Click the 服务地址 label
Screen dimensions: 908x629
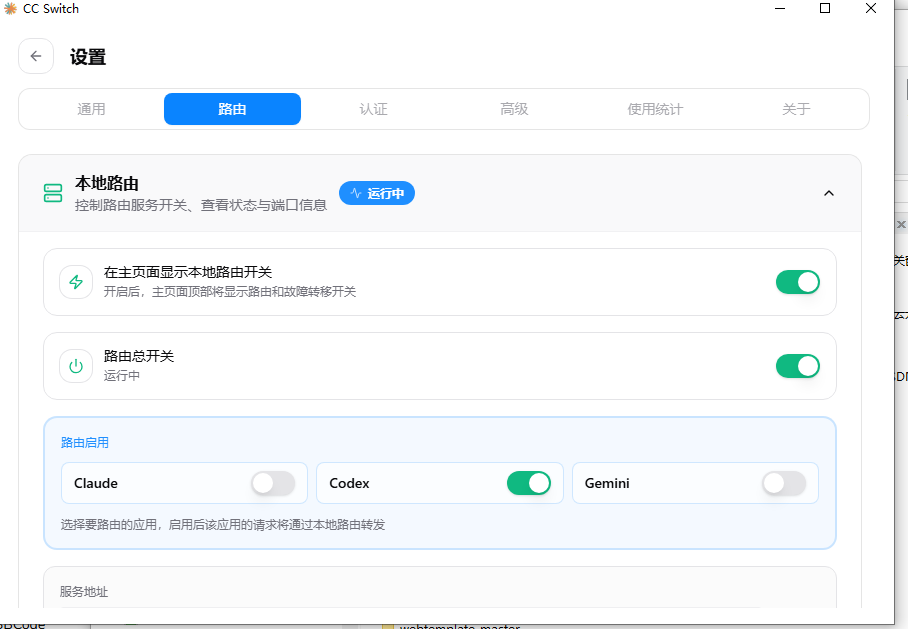point(84,591)
